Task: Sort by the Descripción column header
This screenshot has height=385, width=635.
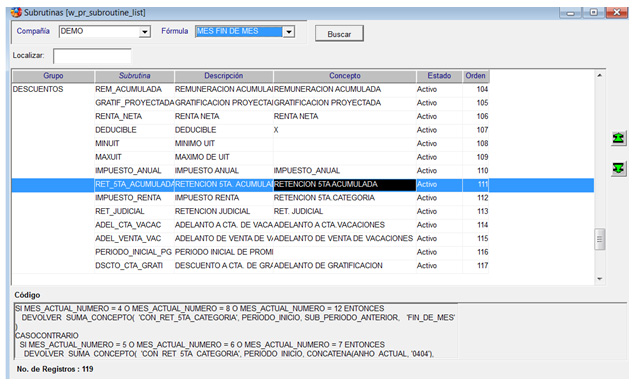Action: [x=224, y=76]
